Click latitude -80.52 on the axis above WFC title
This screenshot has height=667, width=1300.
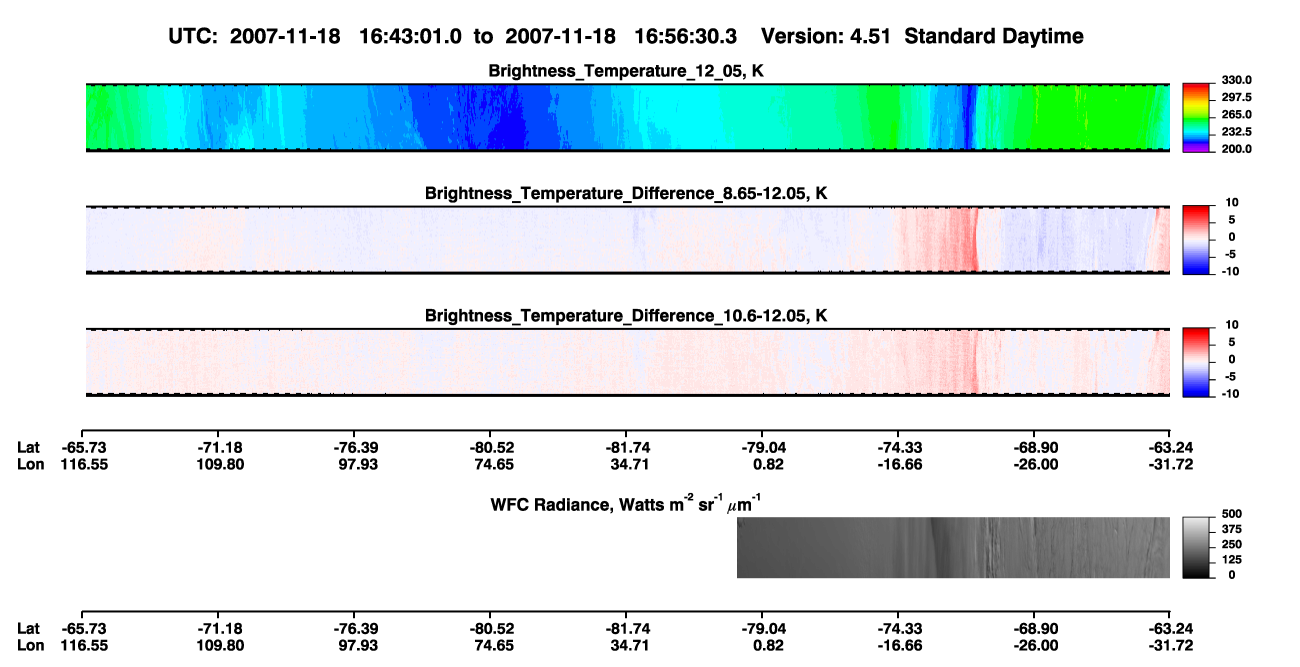(490, 448)
